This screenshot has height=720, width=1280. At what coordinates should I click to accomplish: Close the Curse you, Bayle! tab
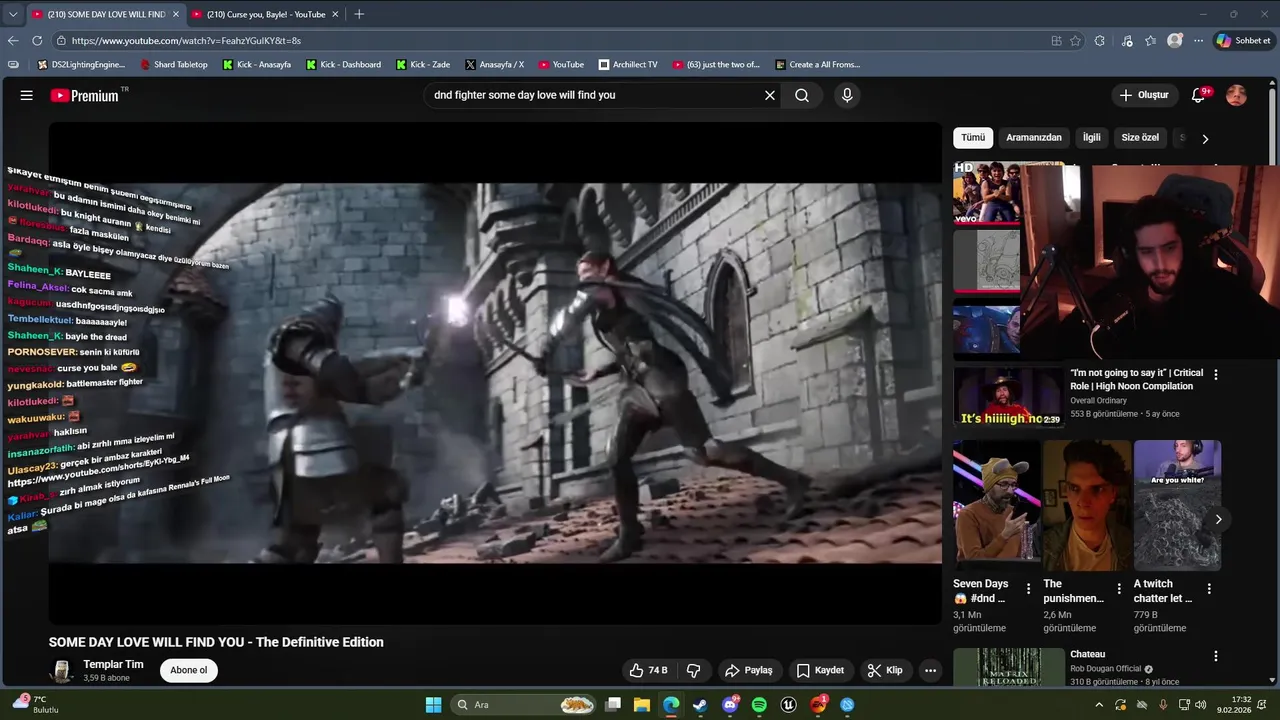coord(335,14)
